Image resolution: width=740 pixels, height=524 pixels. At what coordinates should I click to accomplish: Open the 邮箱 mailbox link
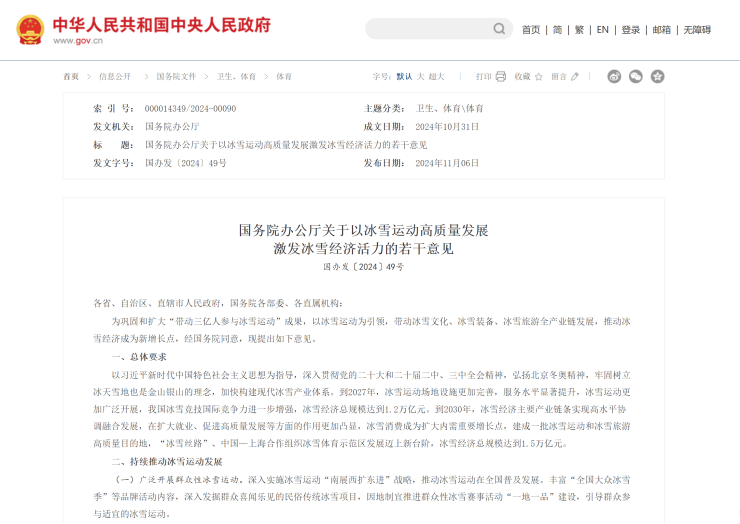(x=661, y=30)
